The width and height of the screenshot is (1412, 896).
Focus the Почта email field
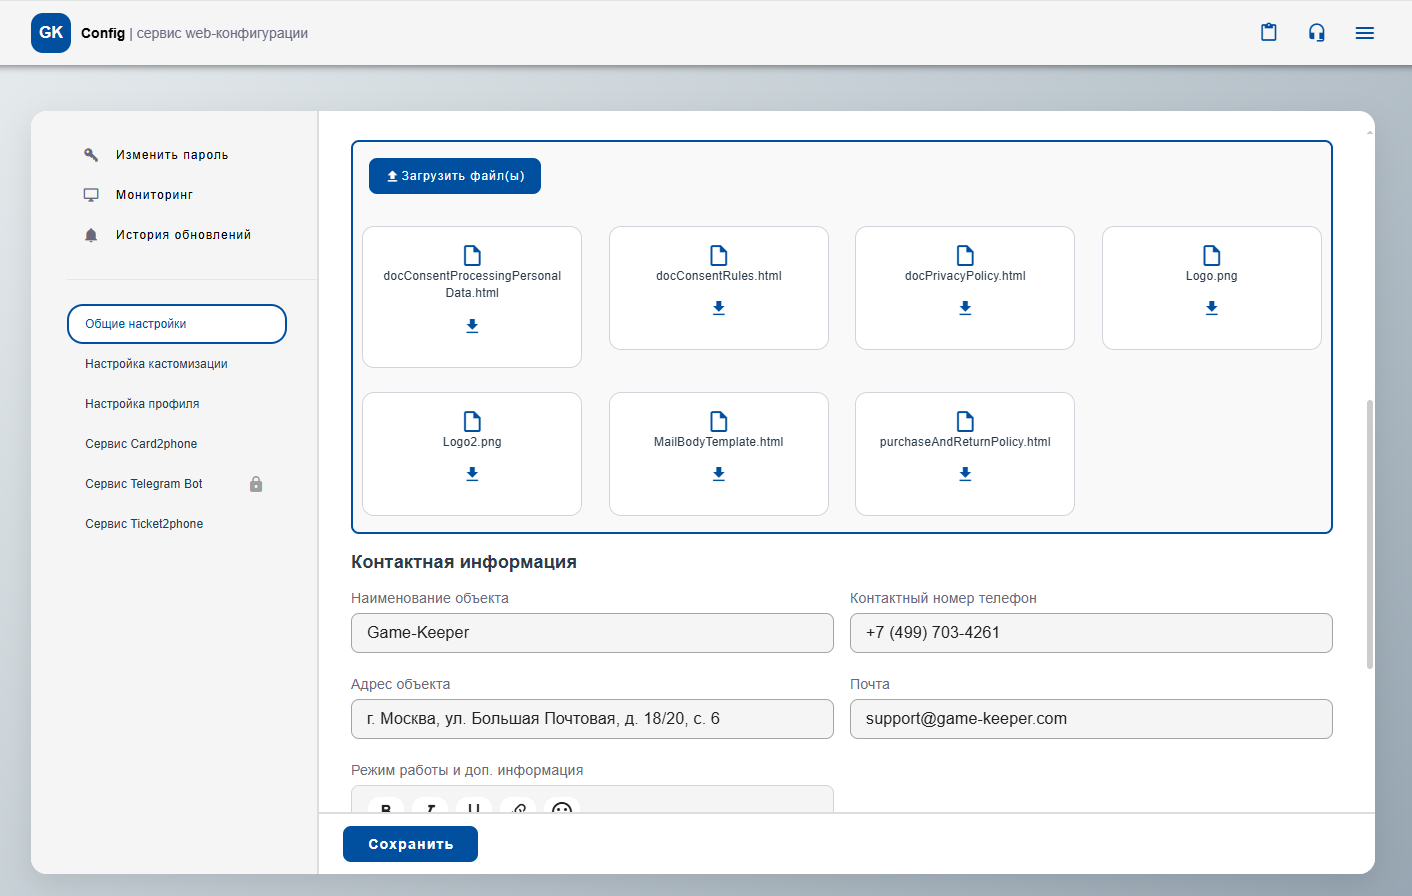point(1090,719)
